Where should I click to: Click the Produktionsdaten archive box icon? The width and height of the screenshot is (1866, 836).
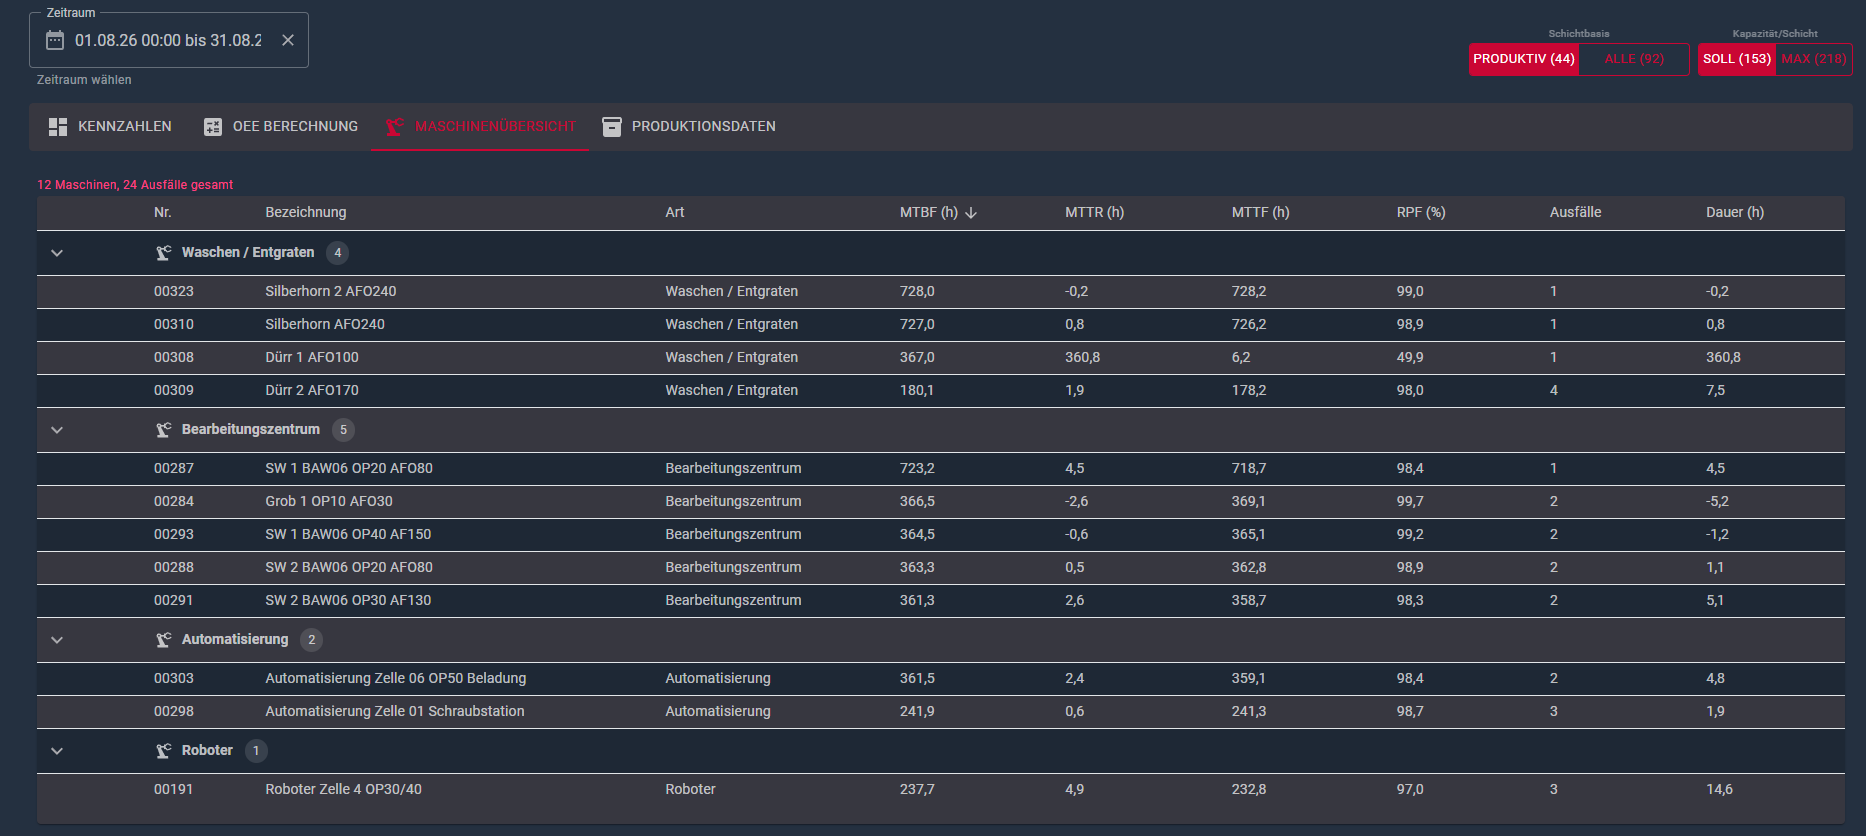612,127
